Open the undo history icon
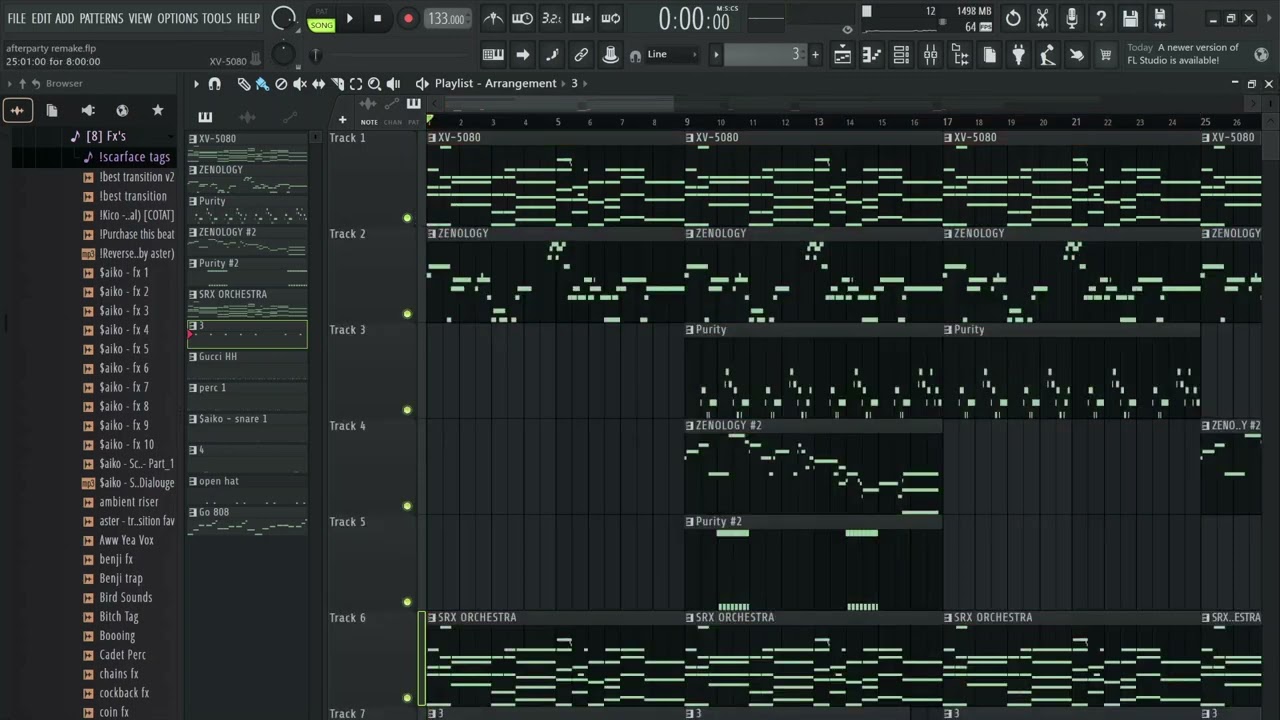Image resolution: width=1280 pixels, height=720 pixels. (1013, 18)
